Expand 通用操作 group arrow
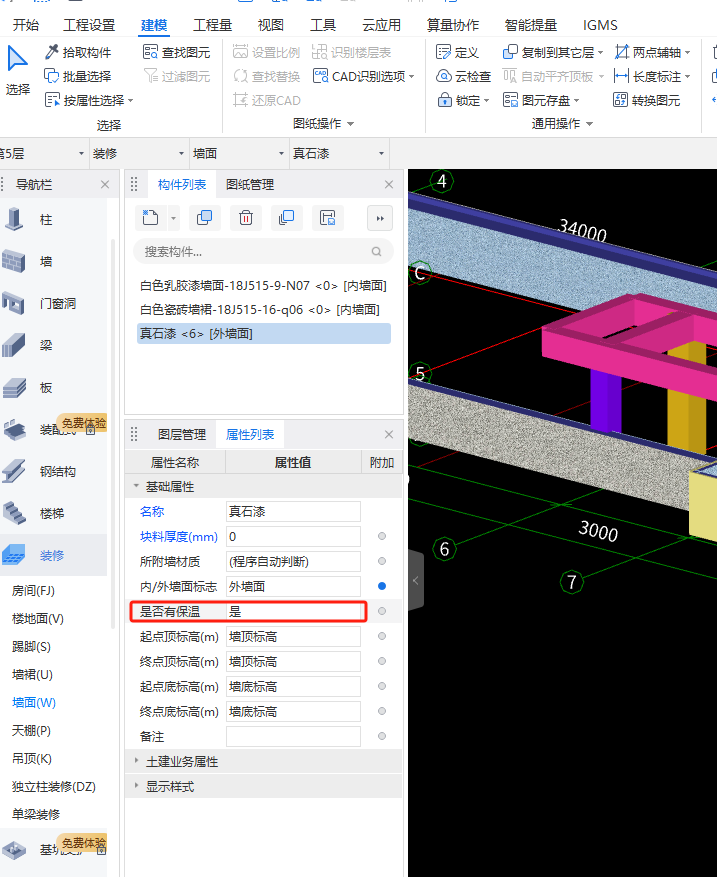 (x=589, y=124)
